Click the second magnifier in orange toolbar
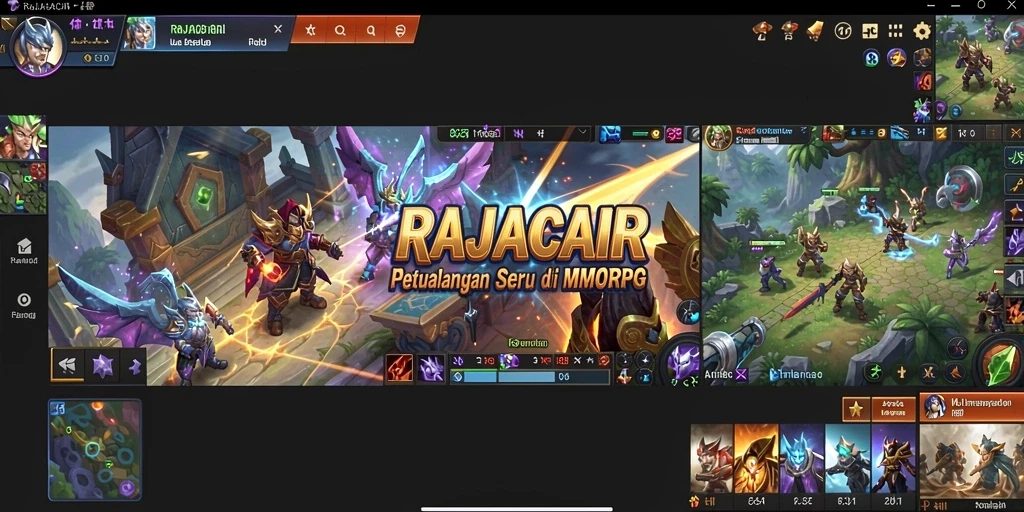The image size is (1024, 512). [370, 30]
